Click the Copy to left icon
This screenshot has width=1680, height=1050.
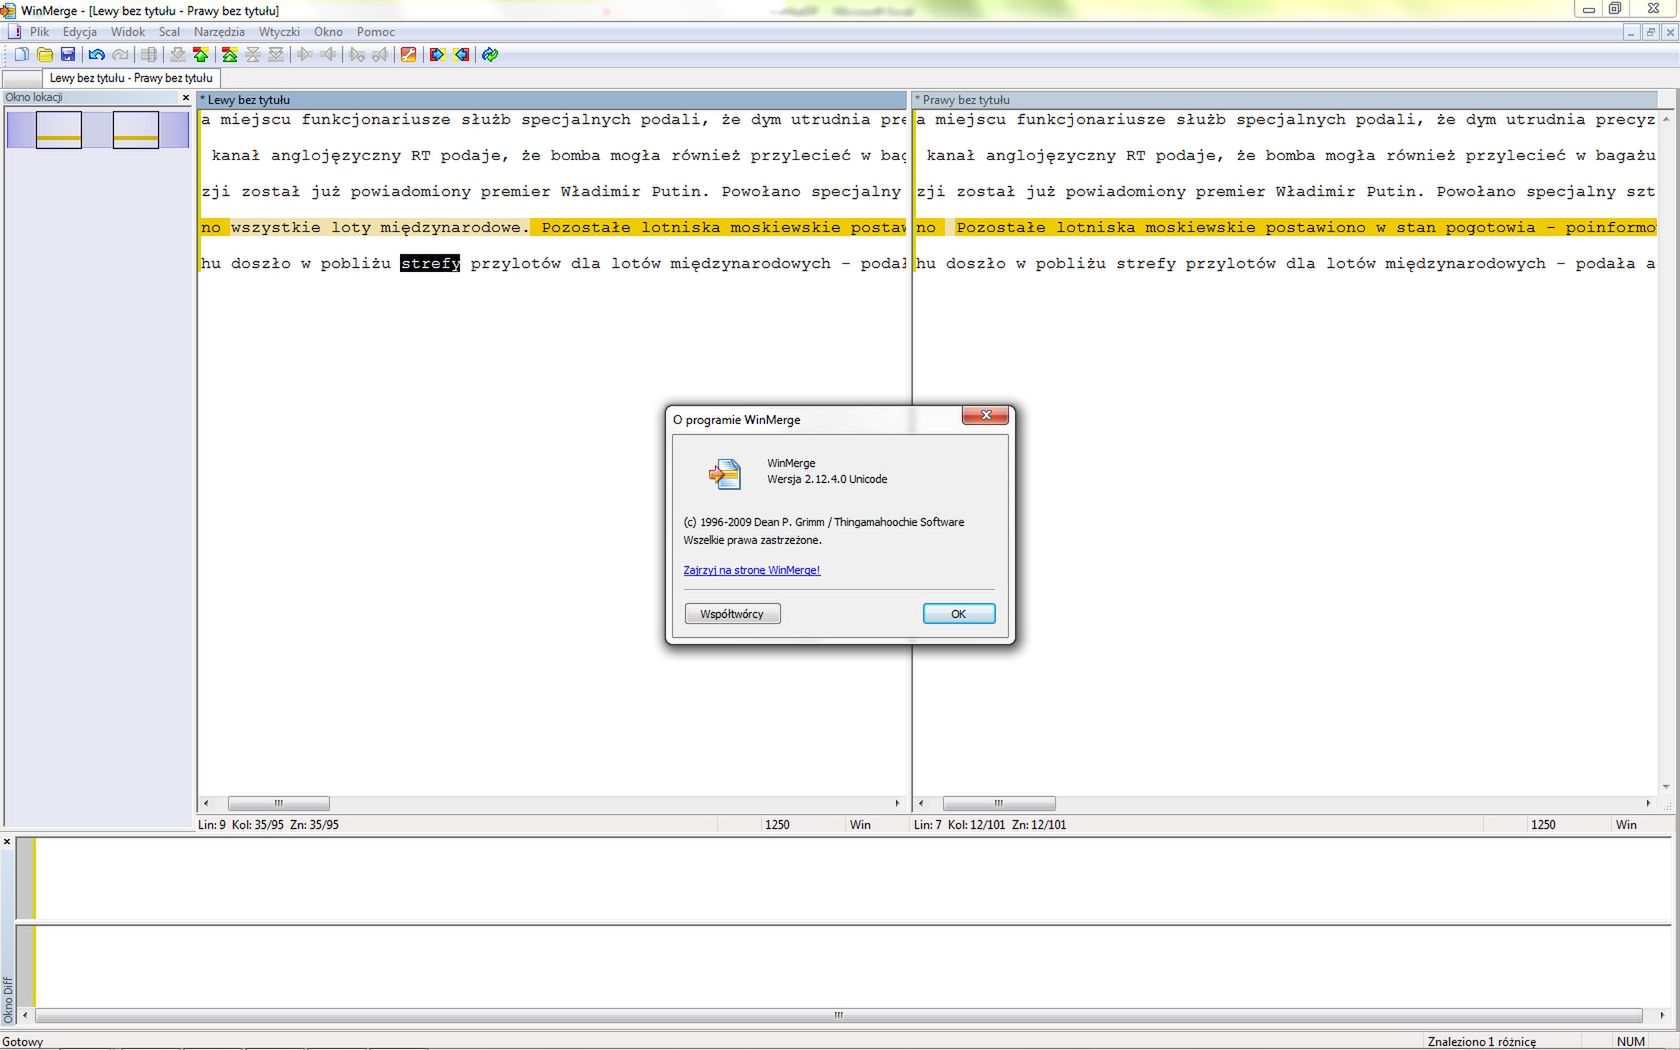click(x=328, y=55)
